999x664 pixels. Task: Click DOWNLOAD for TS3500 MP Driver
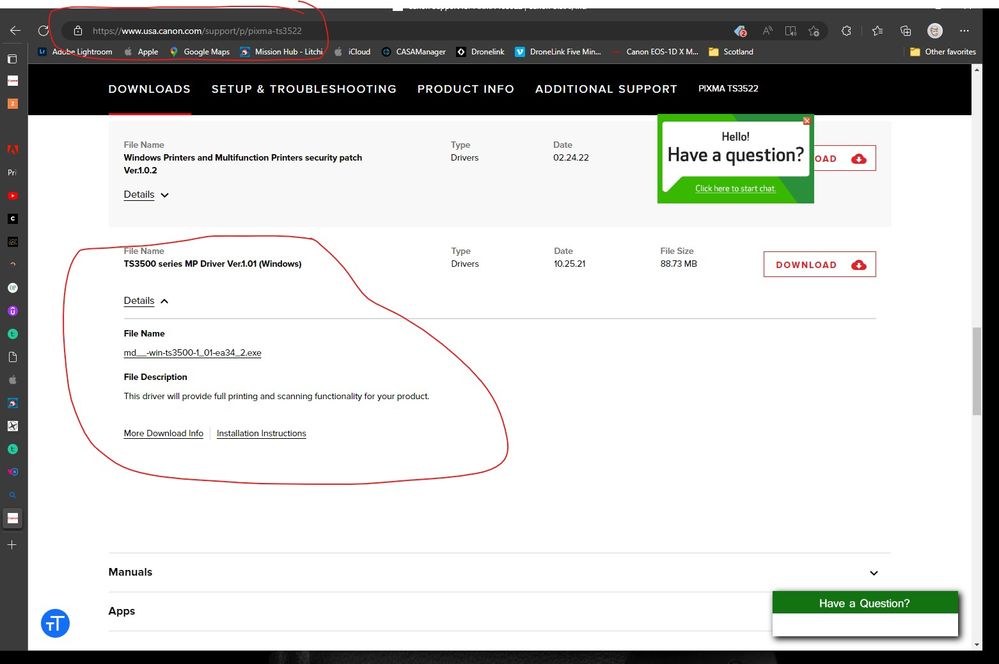click(818, 264)
